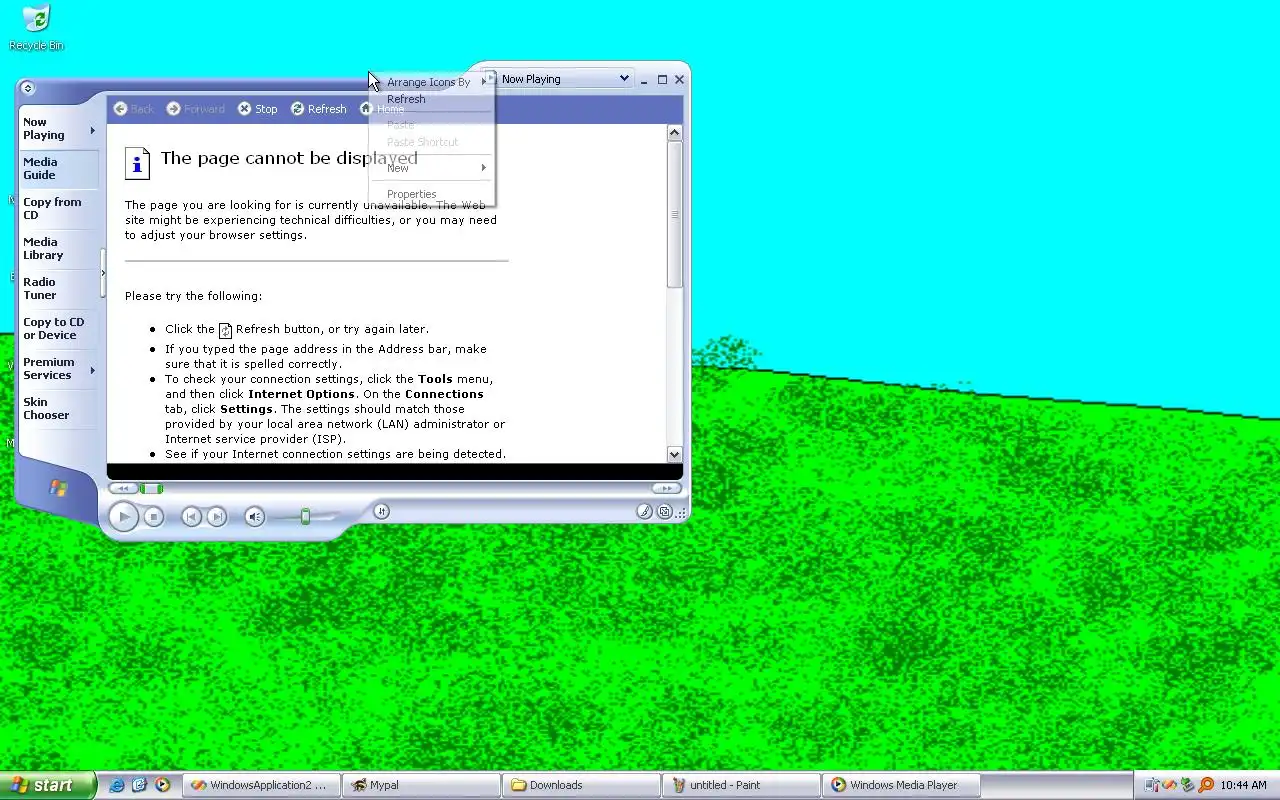
Task: Click the Back navigation button
Action: pos(134,109)
